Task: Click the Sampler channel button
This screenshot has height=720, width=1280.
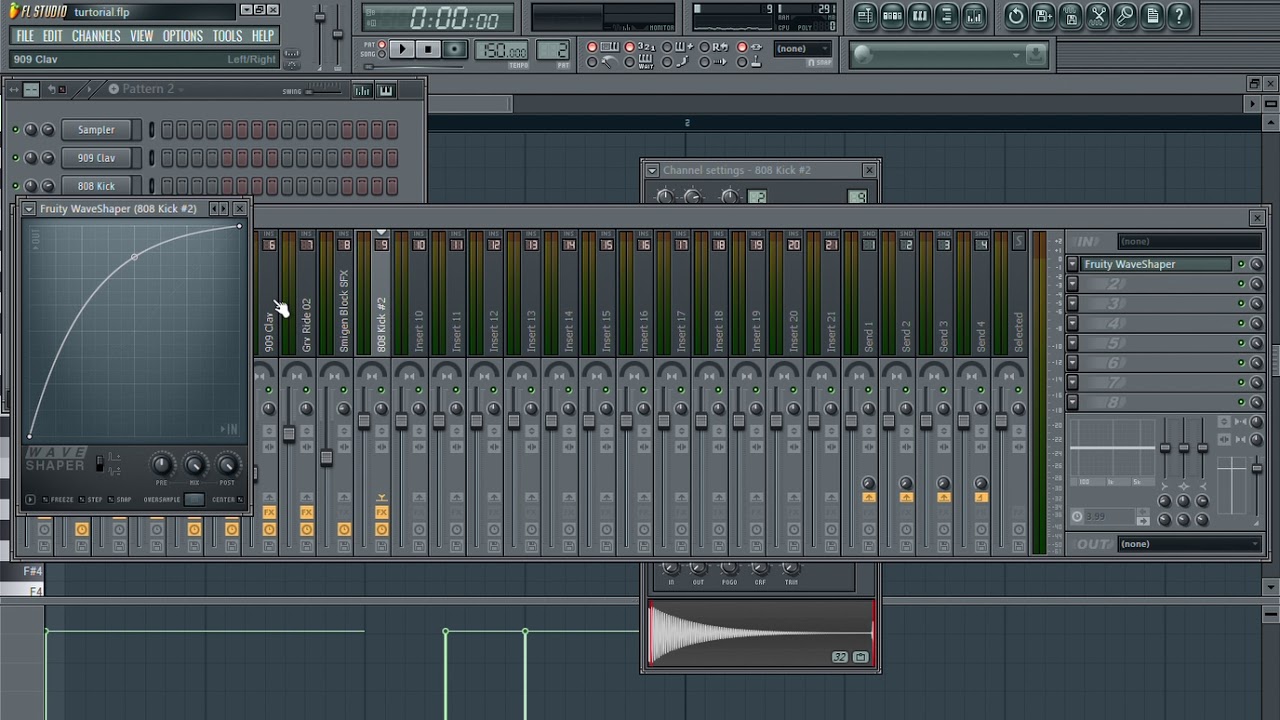Action: tap(97, 130)
